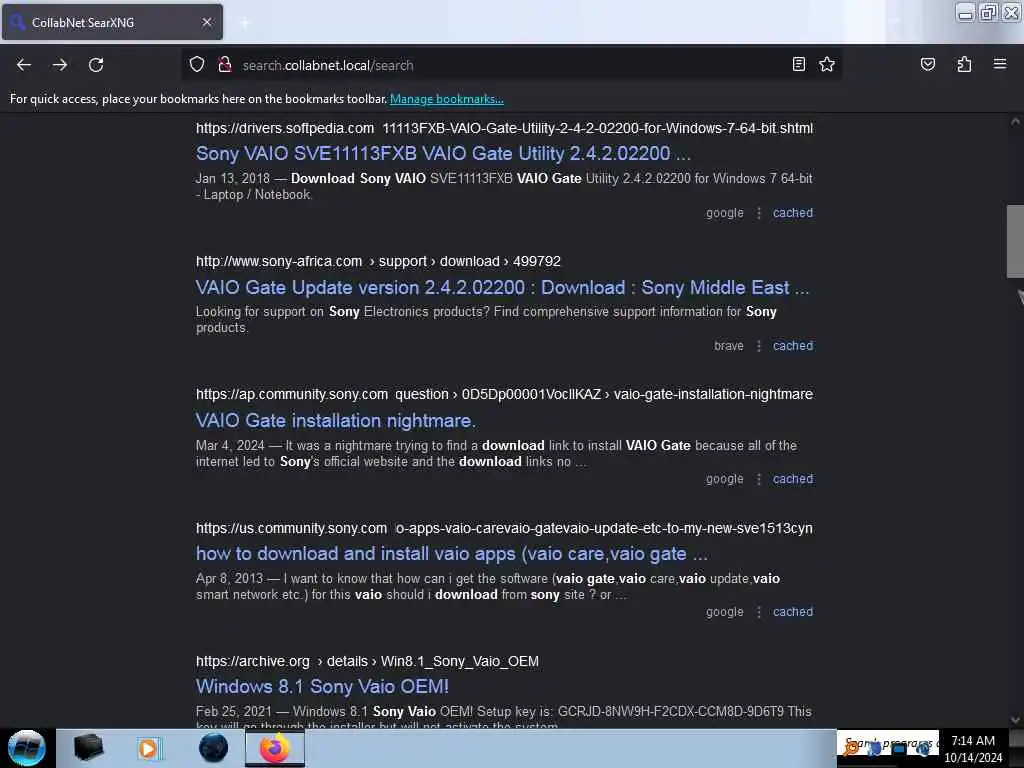
Task: Click 'google' engine label on vaio apps result
Action: click(x=725, y=612)
